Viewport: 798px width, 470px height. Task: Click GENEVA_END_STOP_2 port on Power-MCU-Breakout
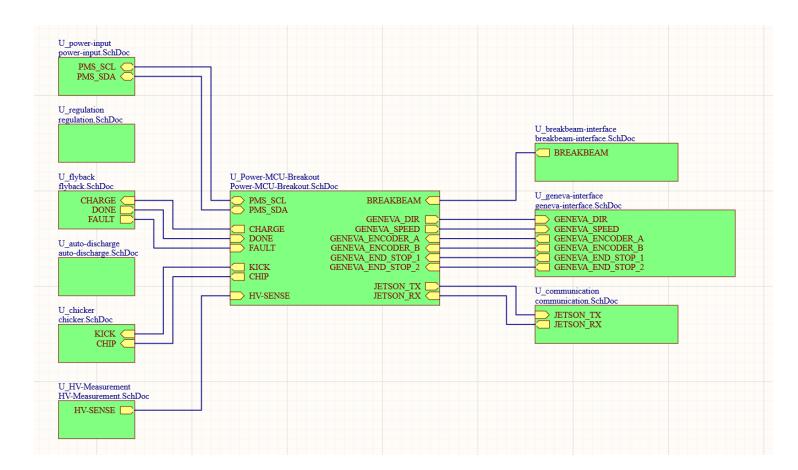click(432, 267)
